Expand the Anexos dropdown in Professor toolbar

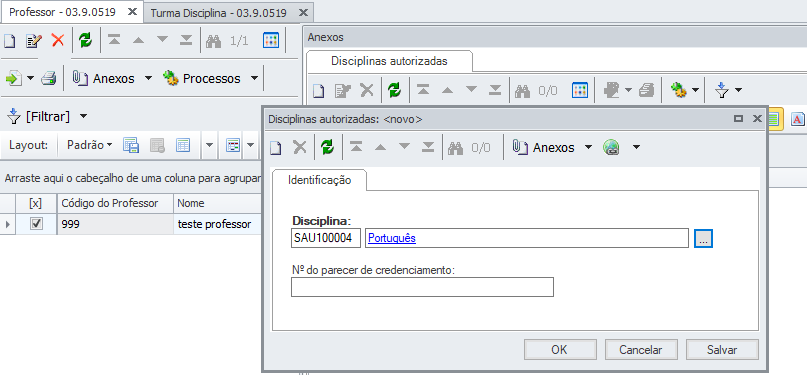coord(148,79)
